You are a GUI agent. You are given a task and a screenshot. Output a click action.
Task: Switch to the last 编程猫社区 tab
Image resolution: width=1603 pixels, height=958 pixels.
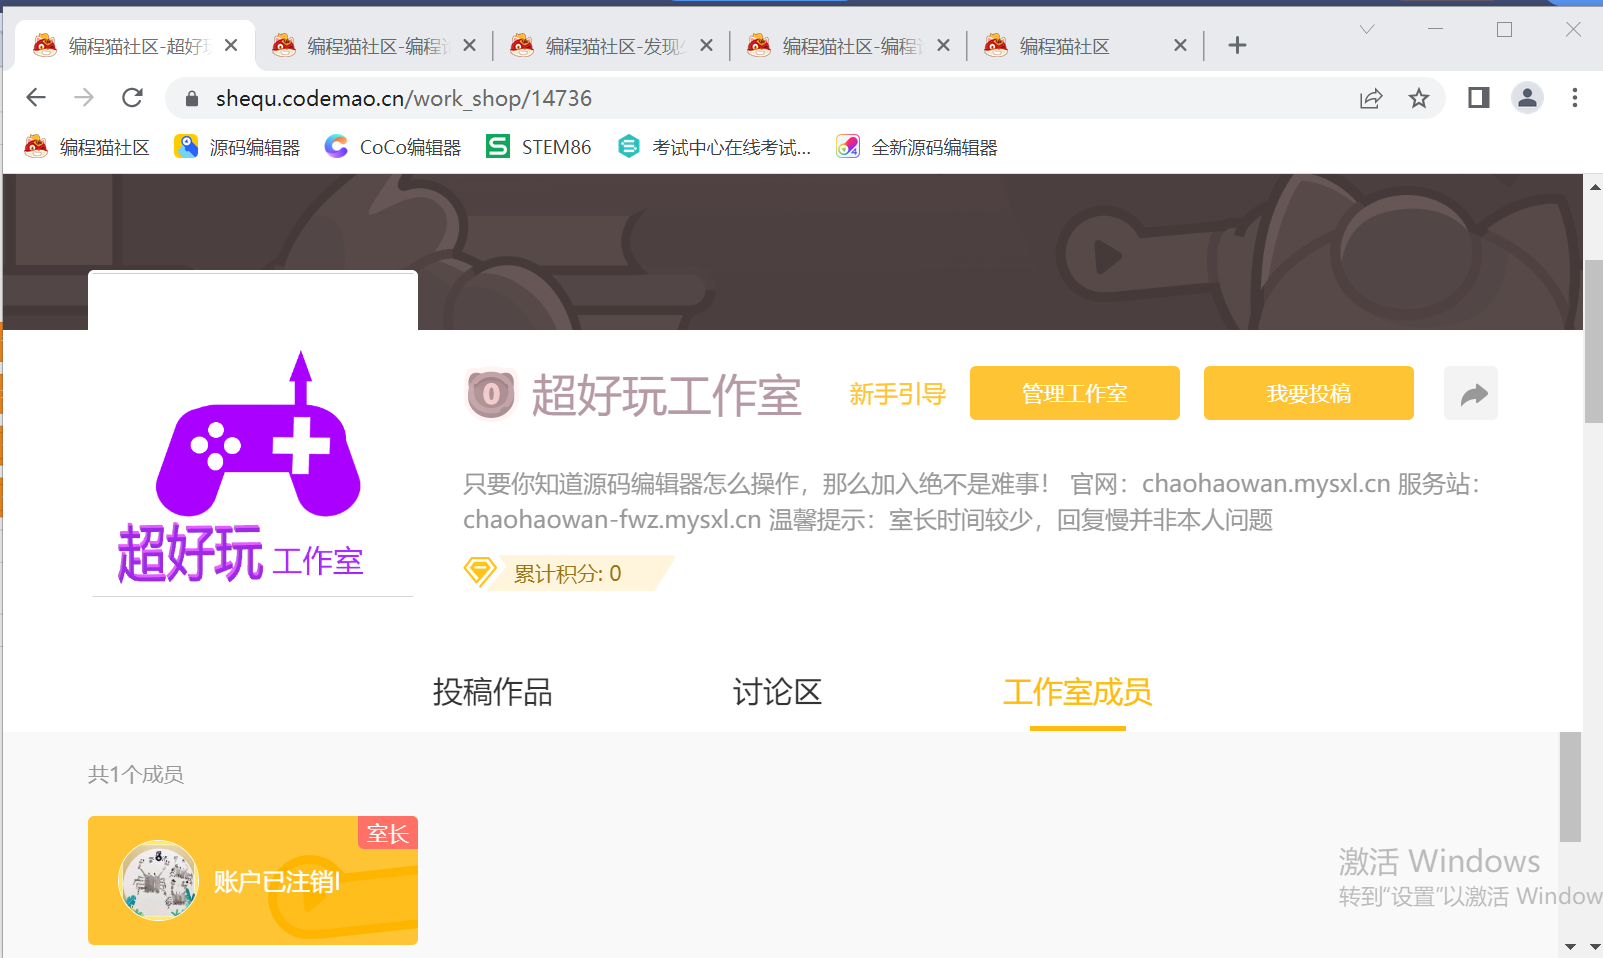tap(1085, 45)
